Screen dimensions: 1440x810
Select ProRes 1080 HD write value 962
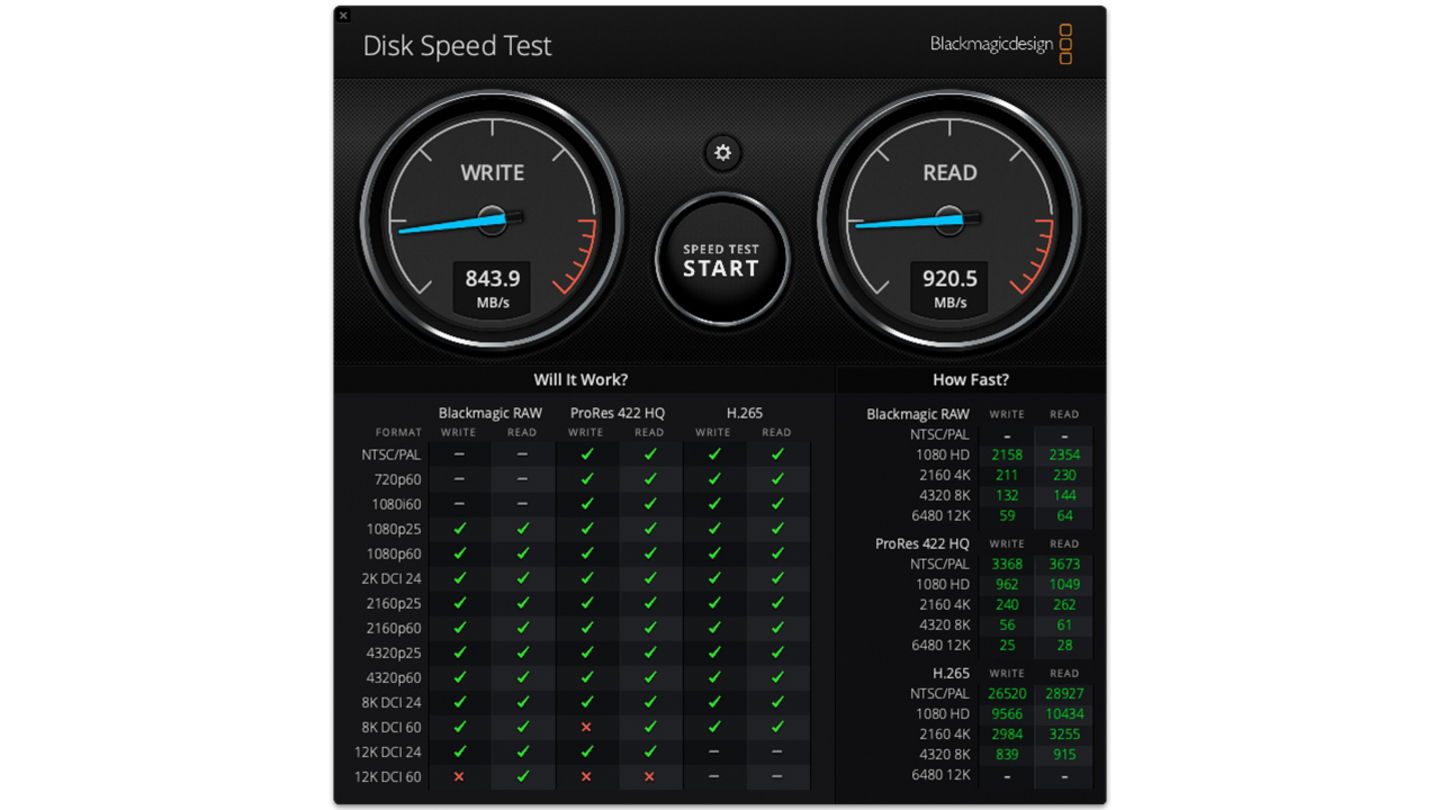click(x=1007, y=584)
